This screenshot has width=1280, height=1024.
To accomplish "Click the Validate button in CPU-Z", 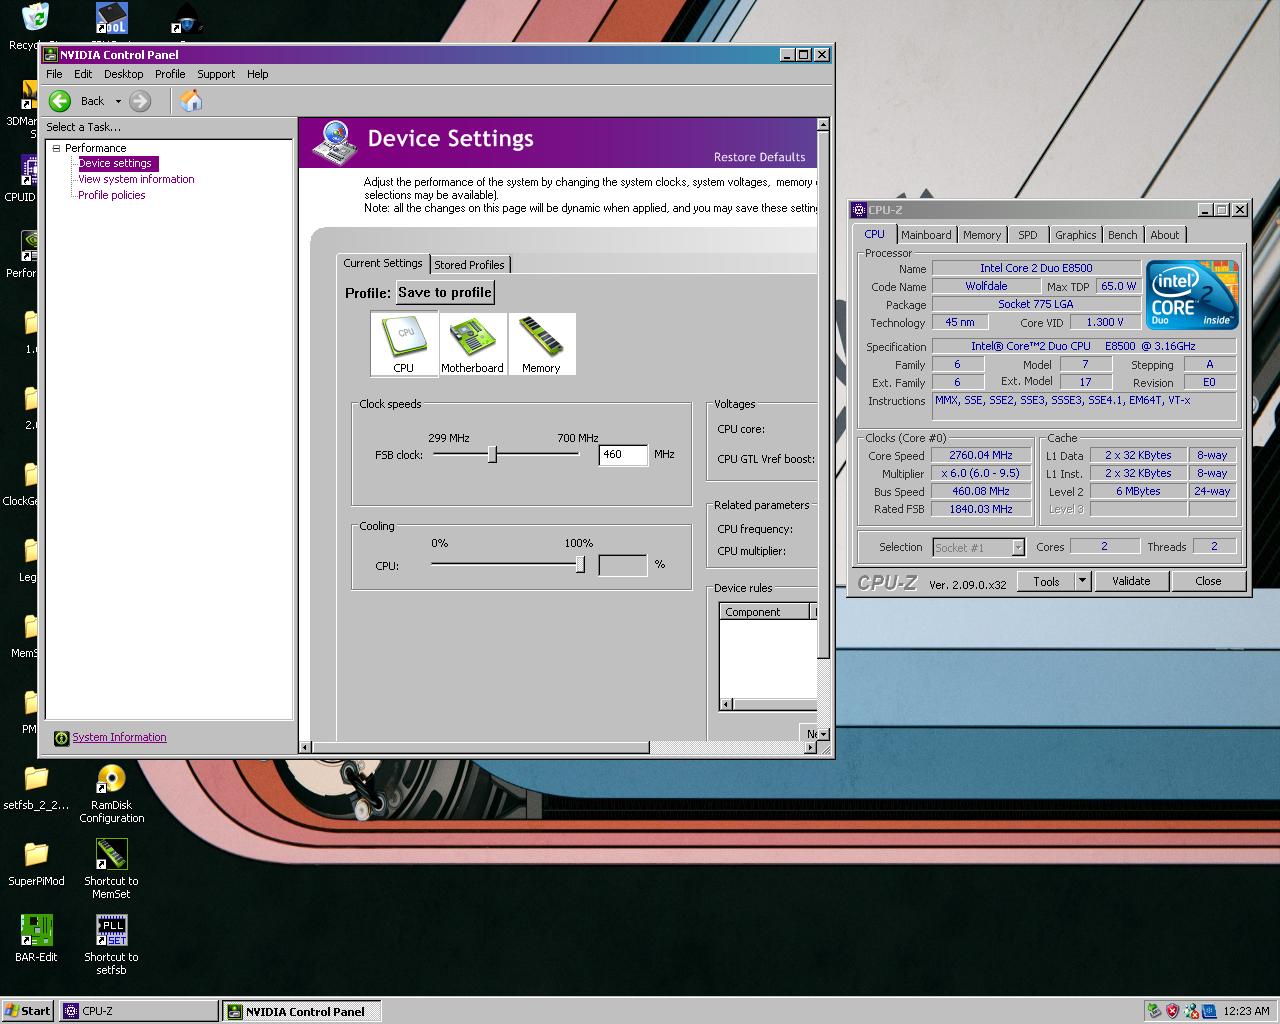I will tap(1131, 581).
